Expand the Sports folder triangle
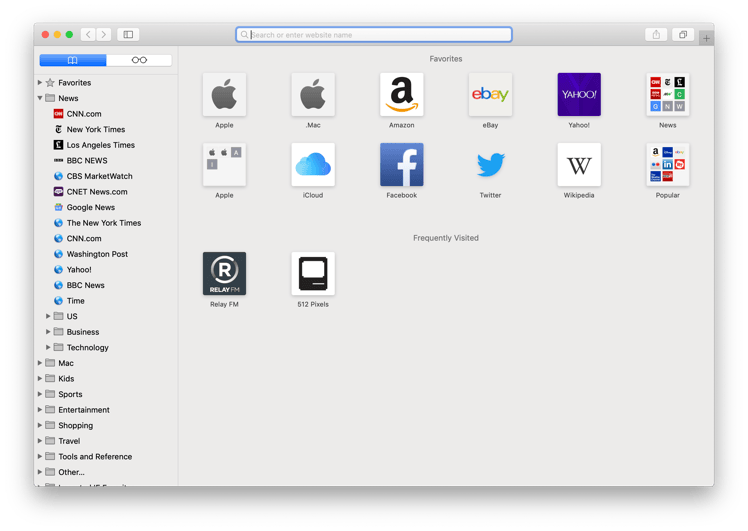Screen dimensions: 748x531 40,394
